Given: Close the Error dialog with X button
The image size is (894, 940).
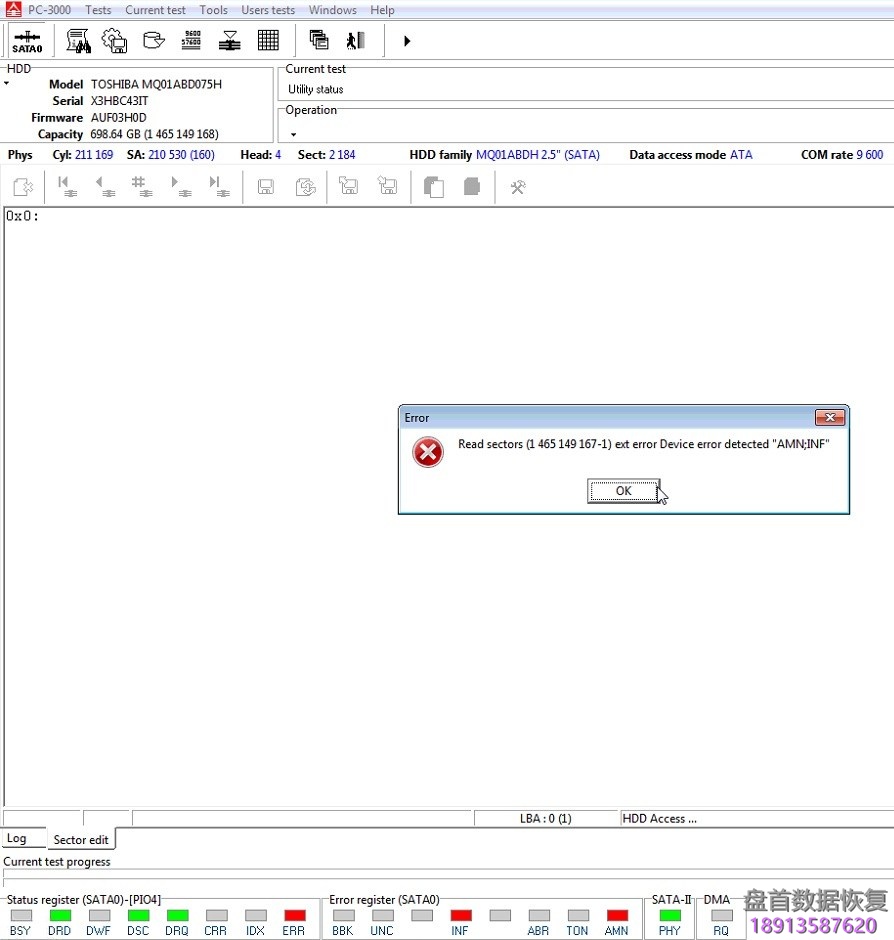Looking at the screenshot, I should [829, 418].
